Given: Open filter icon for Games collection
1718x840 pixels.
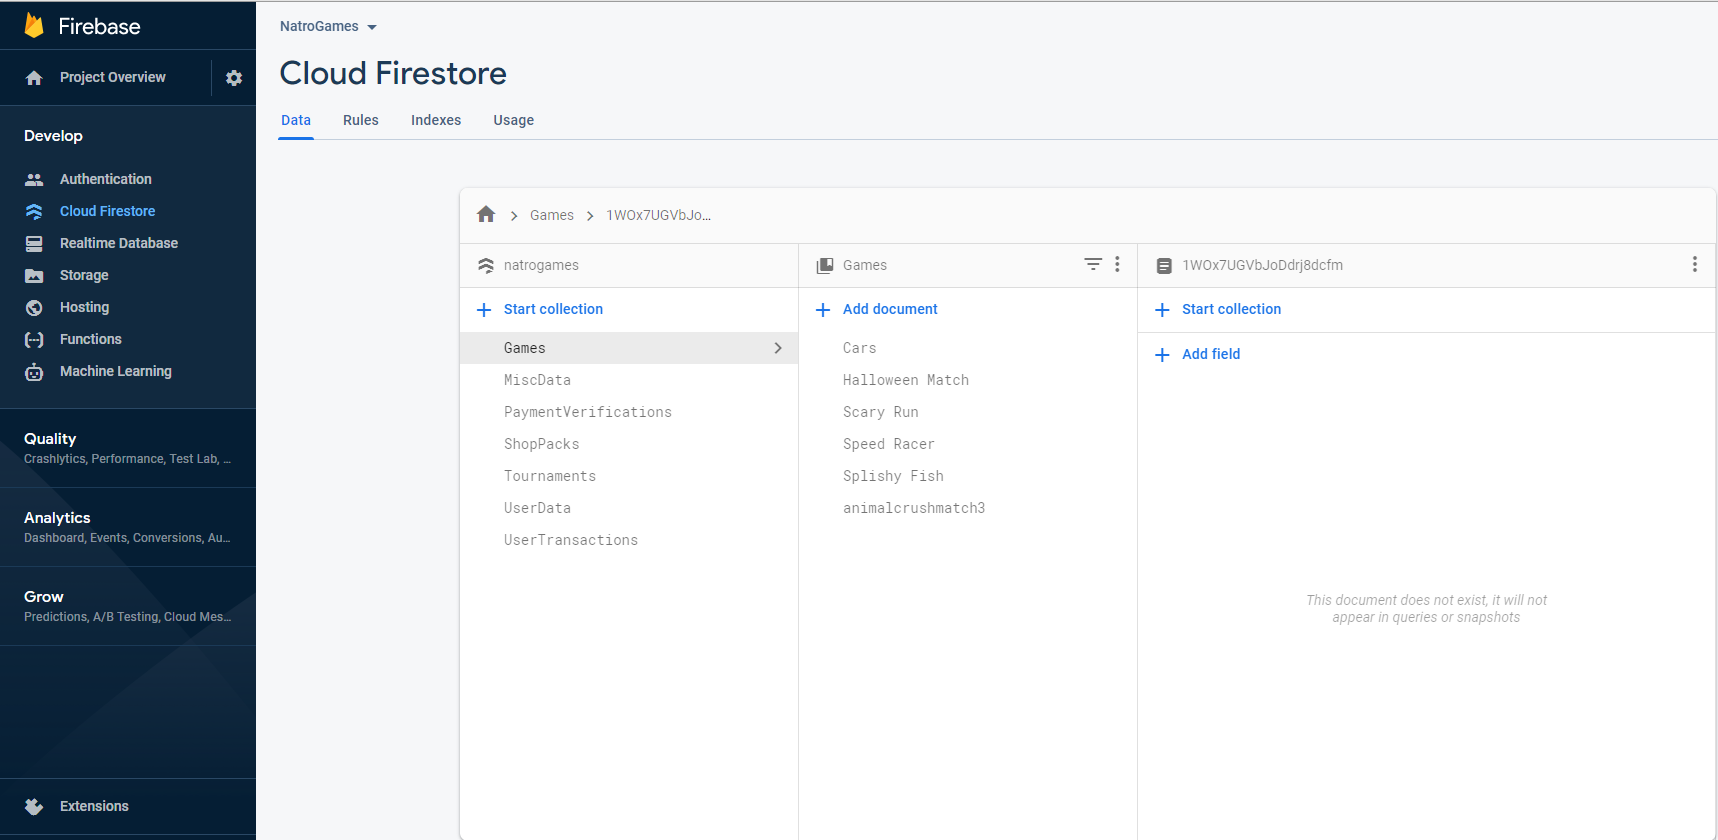Looking at the screenshot, I should tap(1093, 264).
